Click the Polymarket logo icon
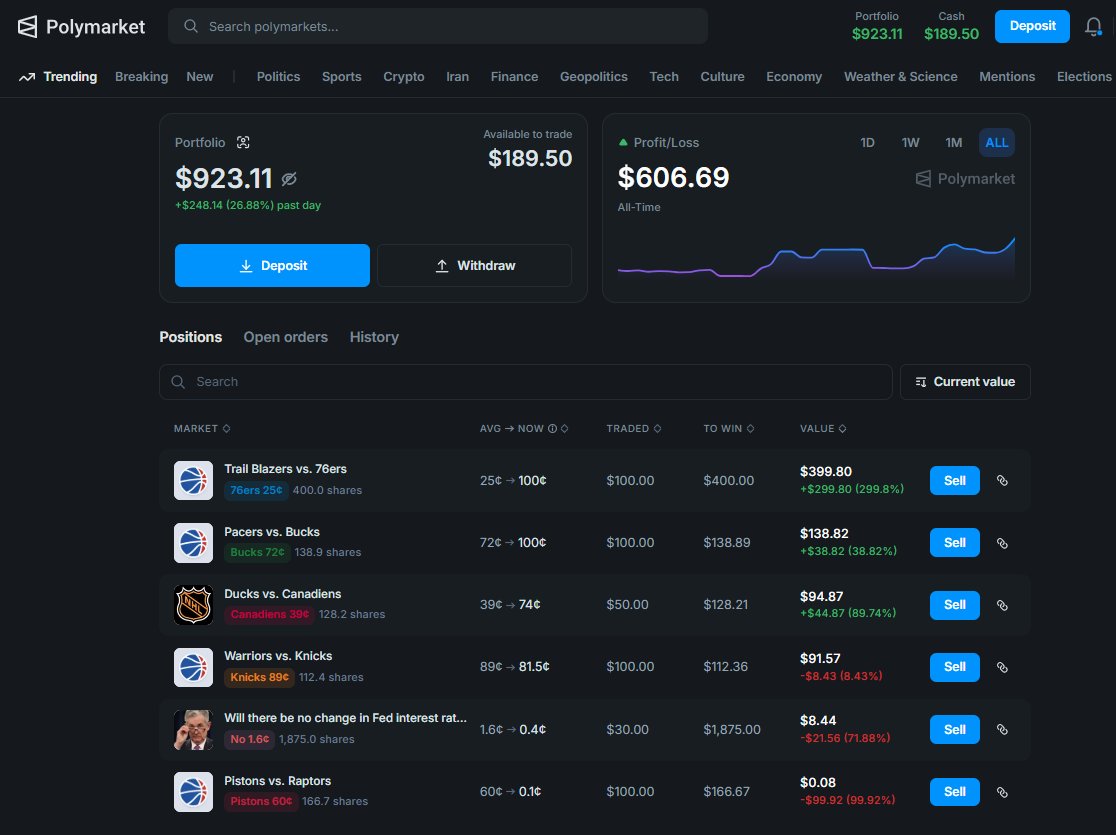1116x835 pixels. (x=27, y=27)
